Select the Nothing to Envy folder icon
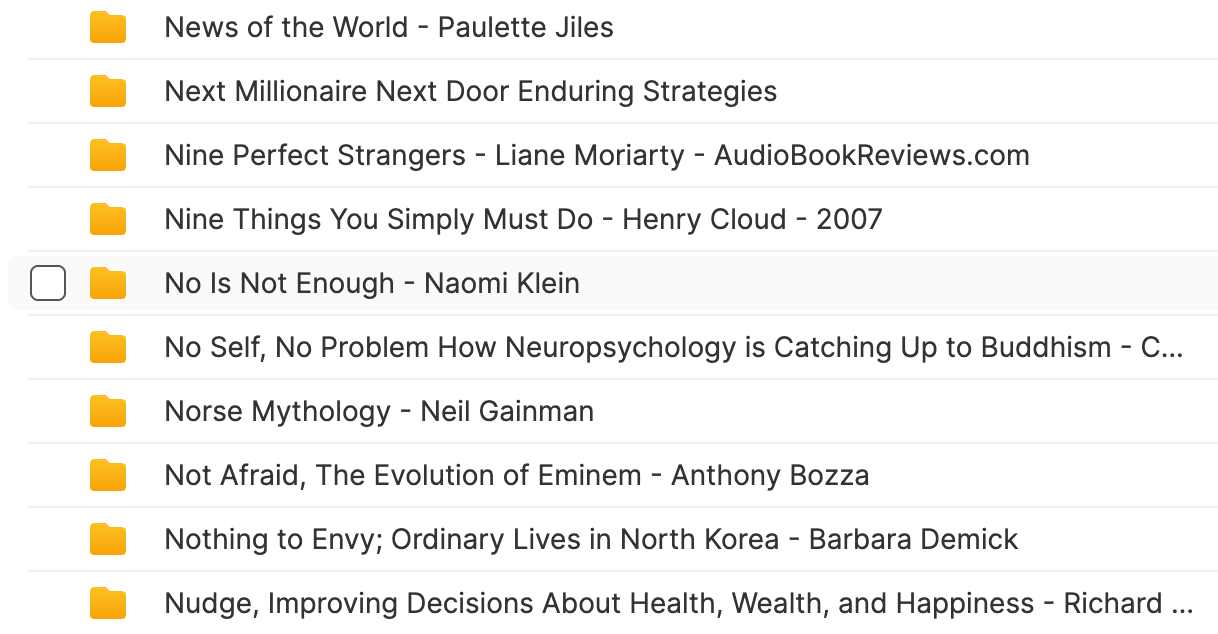 (x=108, y=540)
